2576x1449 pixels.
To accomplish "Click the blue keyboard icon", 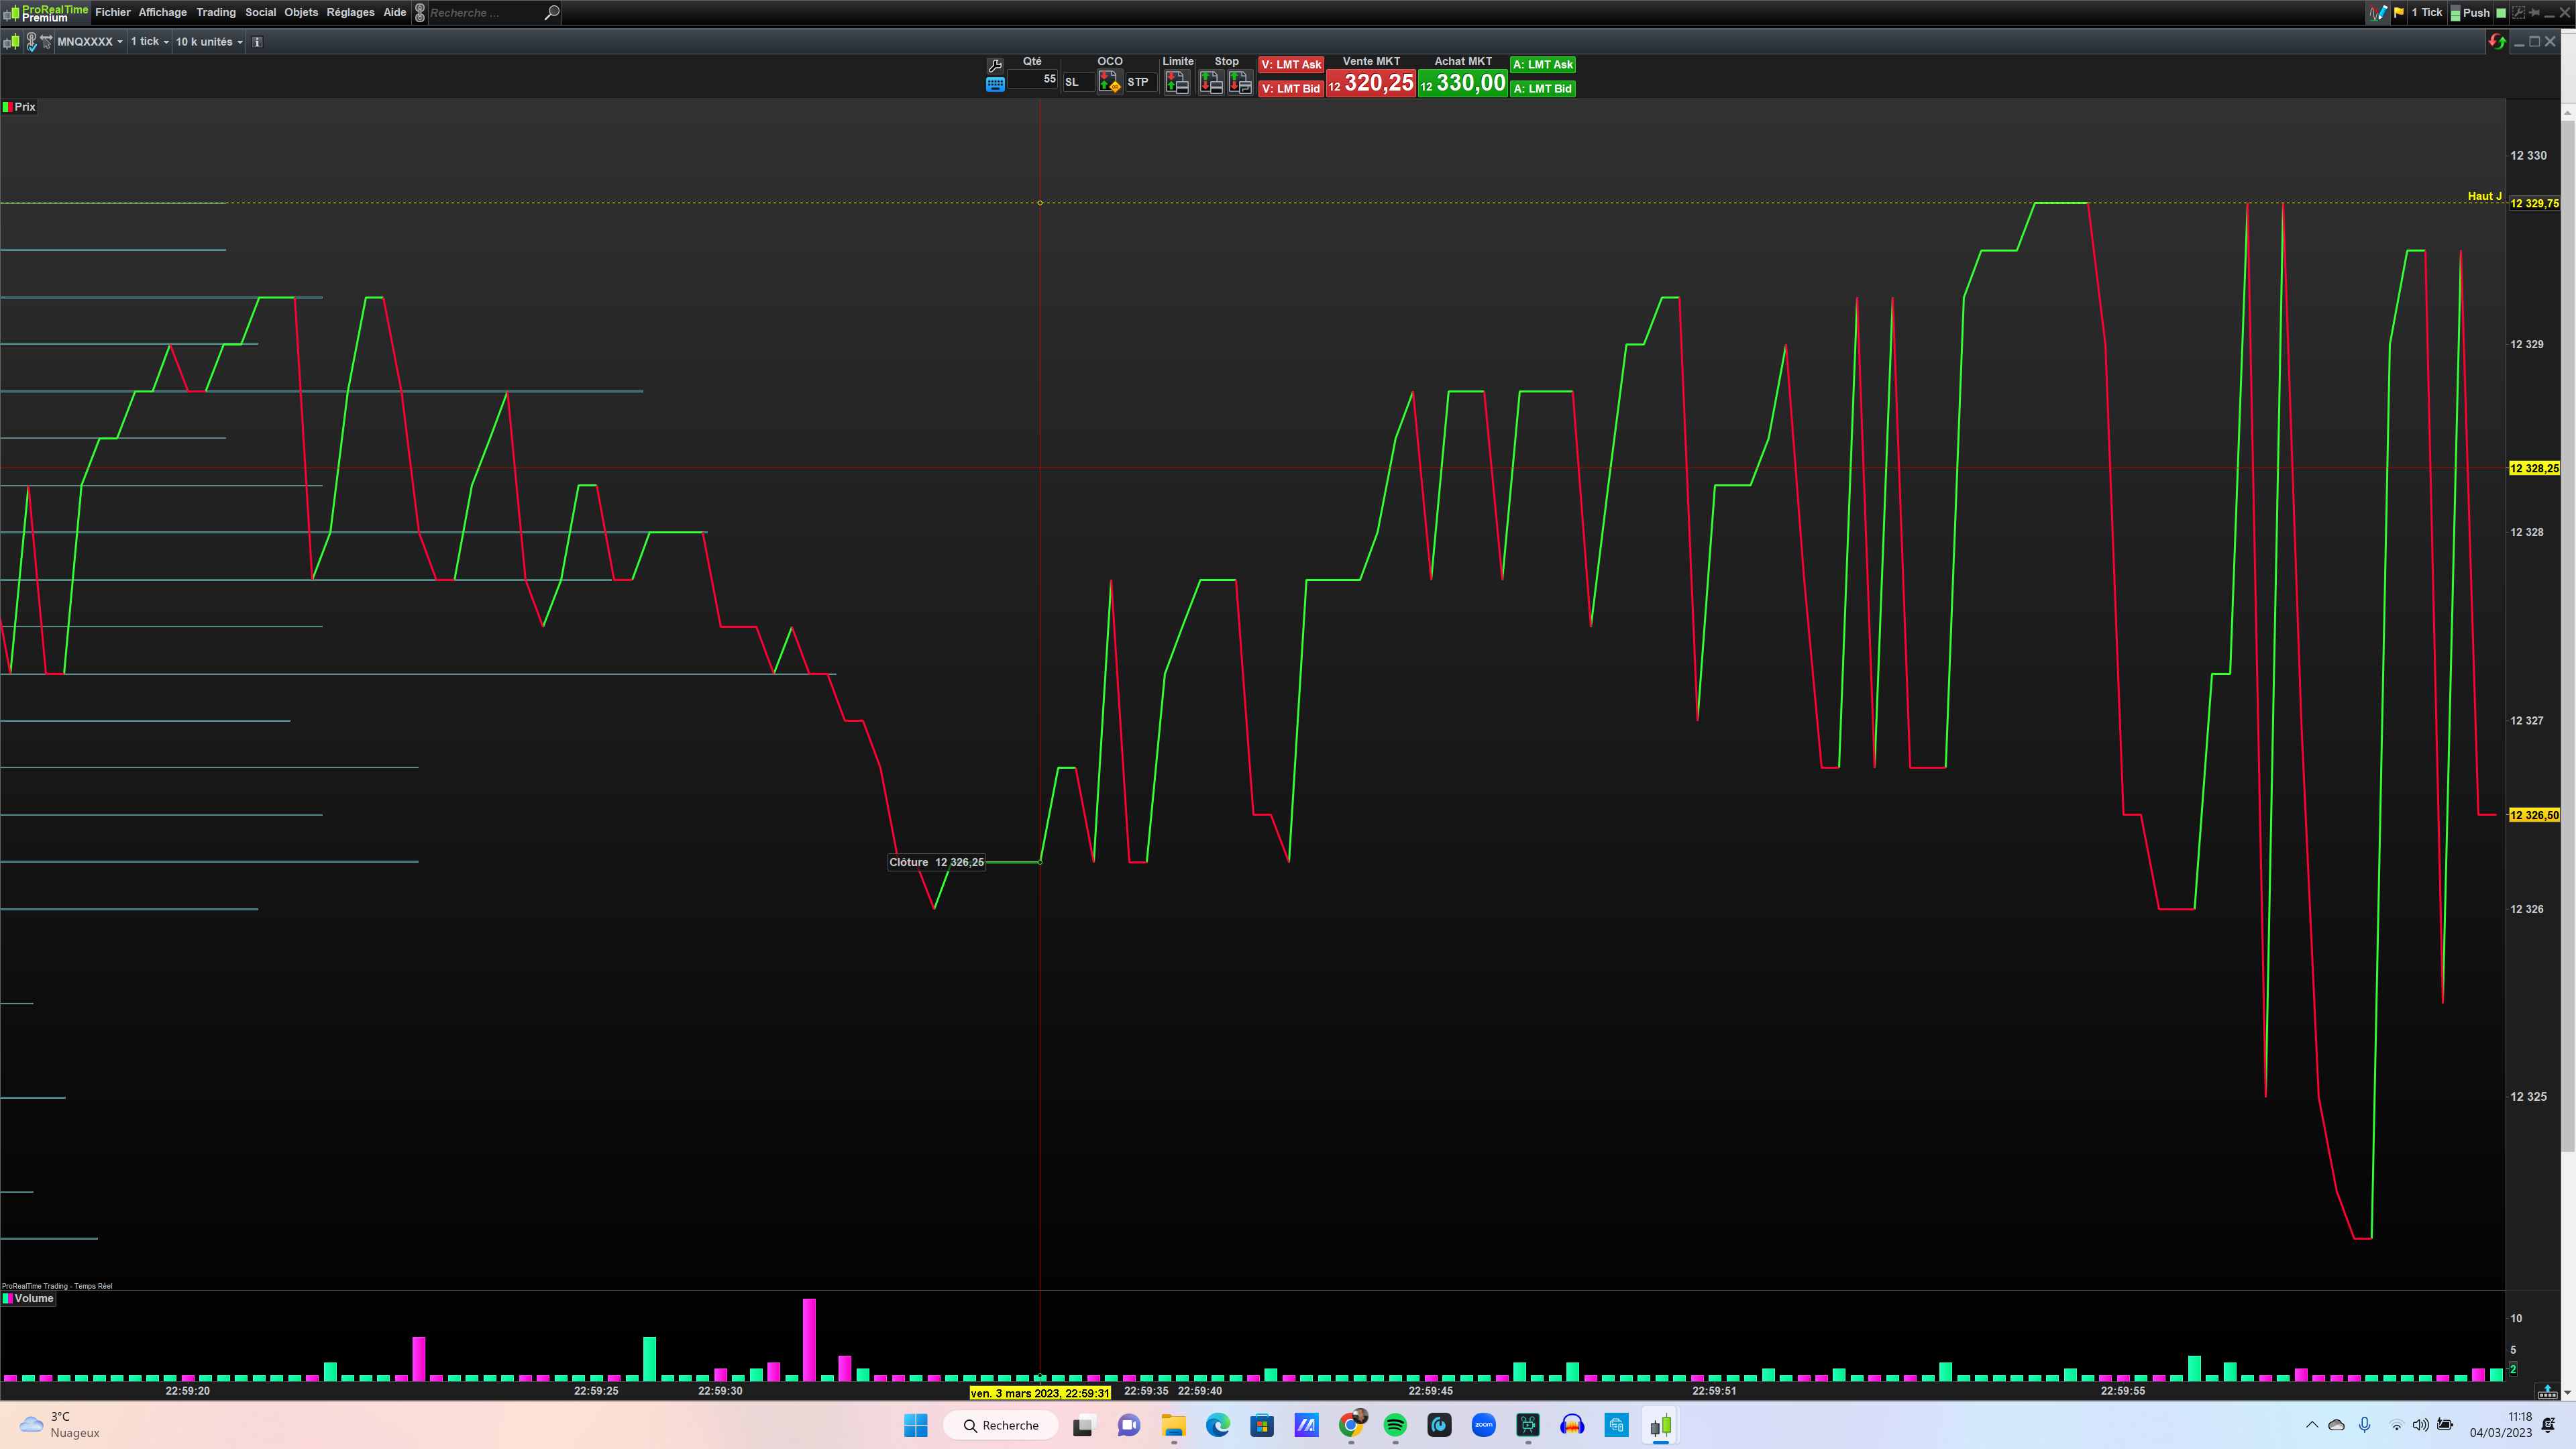I will click(995, 85).
